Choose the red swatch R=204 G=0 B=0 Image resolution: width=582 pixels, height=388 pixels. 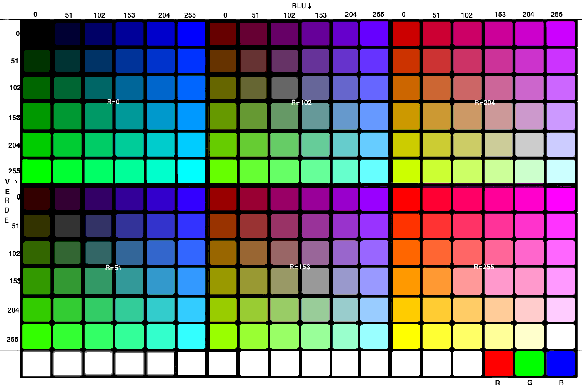[x=406, y=34]
